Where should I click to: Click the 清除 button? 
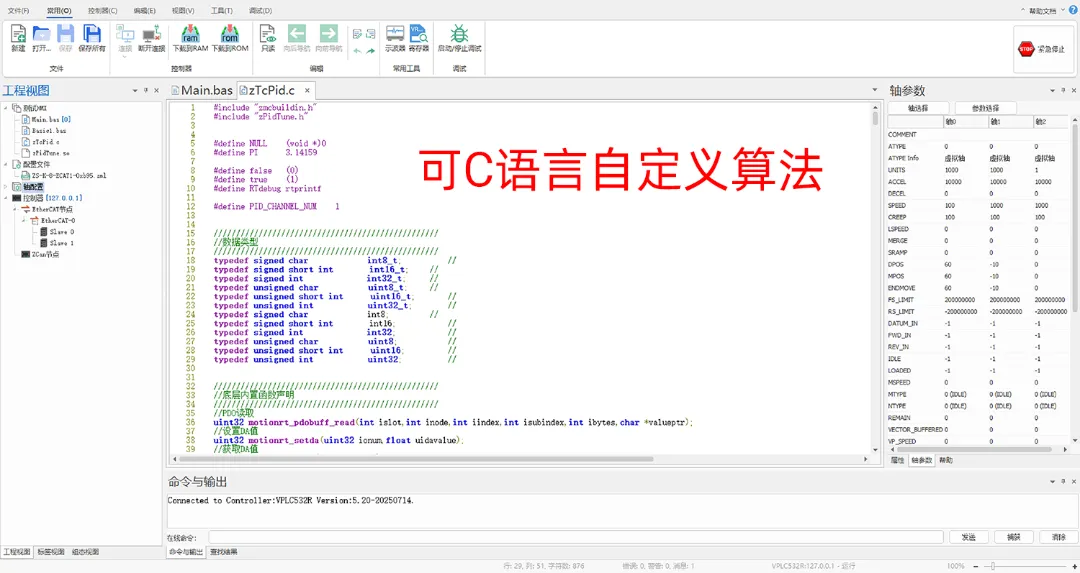[1059, 537]
